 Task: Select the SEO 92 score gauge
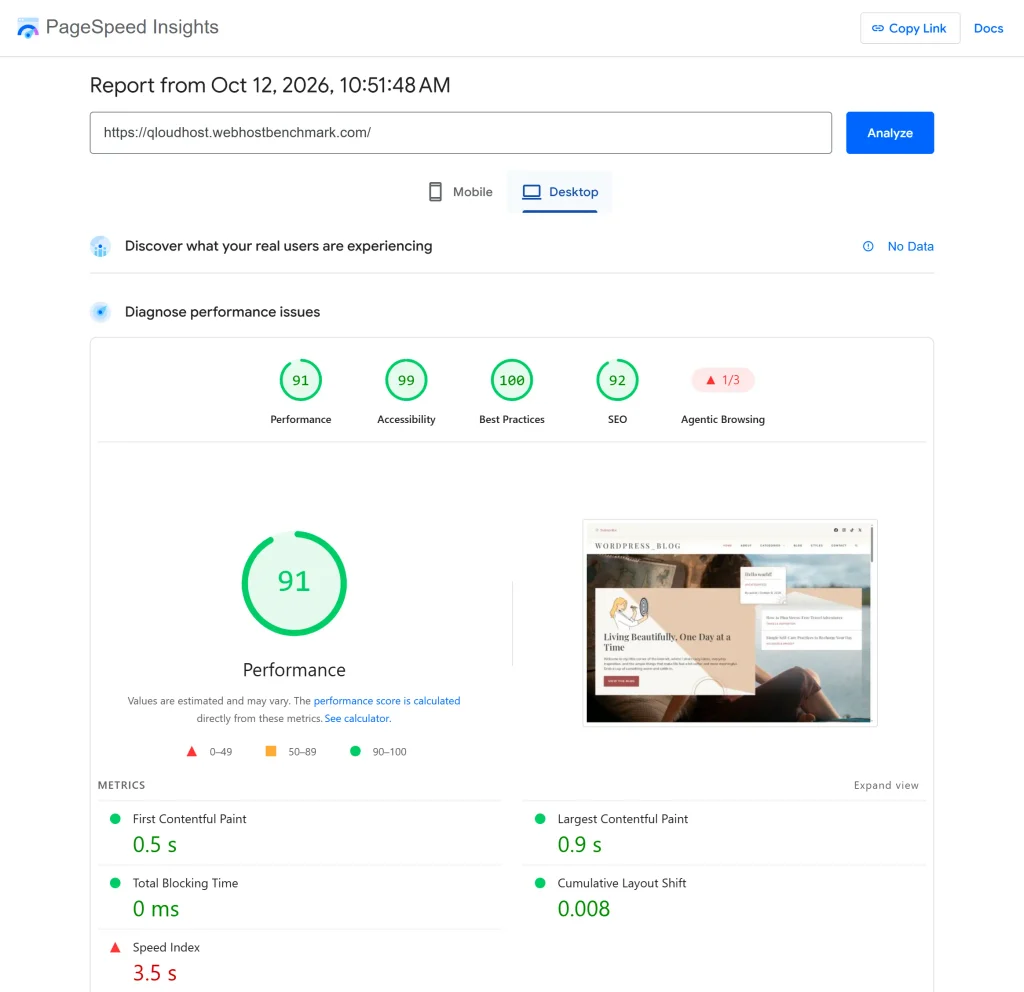pos(617,380)
